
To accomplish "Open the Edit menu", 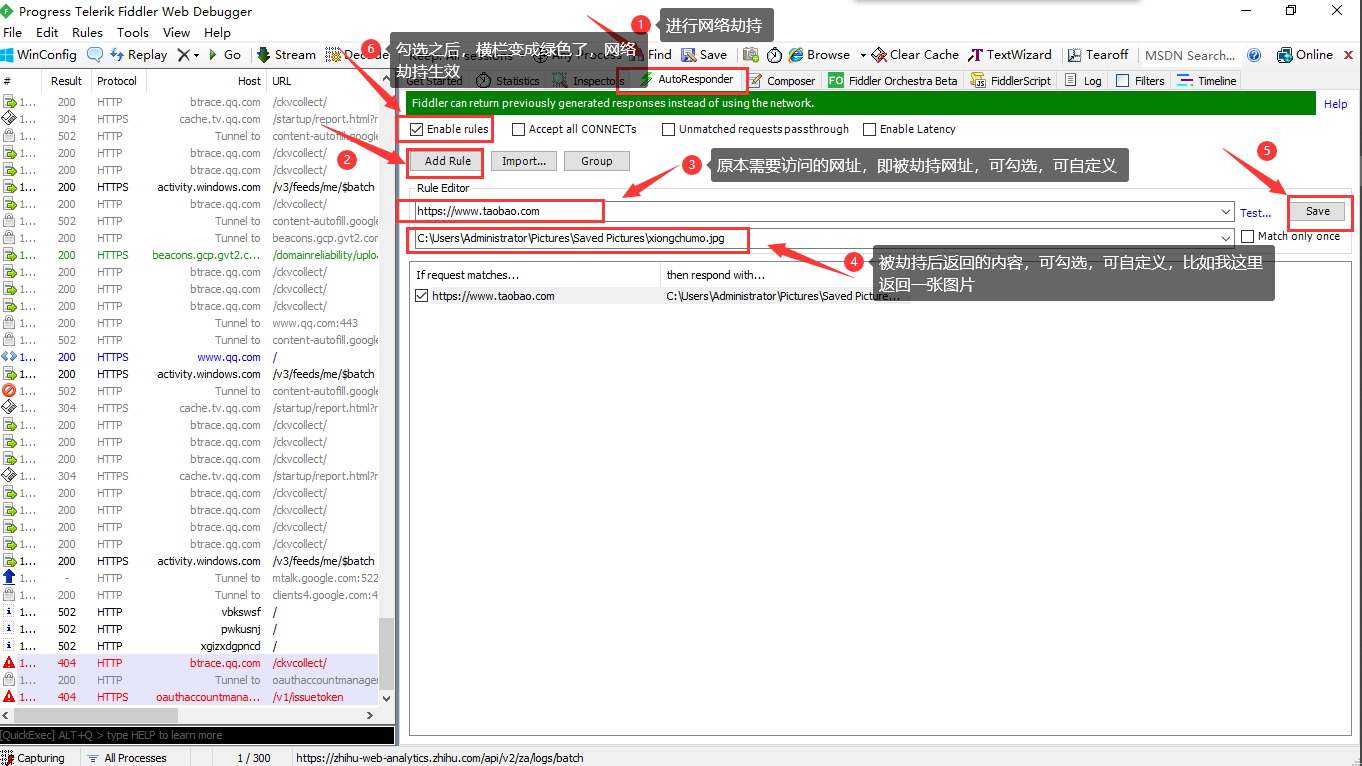I will pyautogui.click(x=47, y=32).
